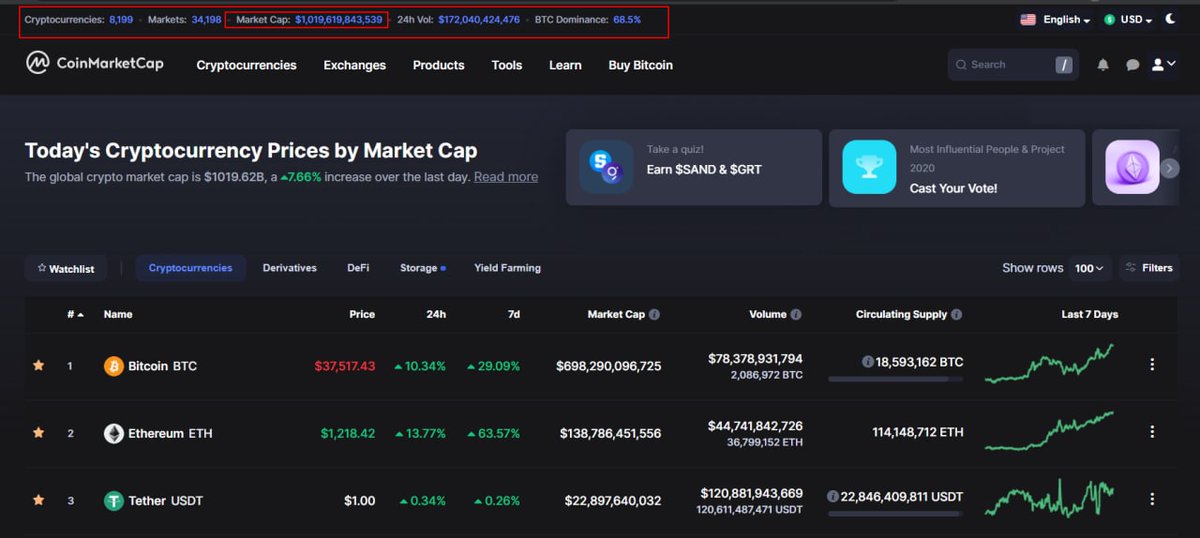Click the BTC Dominance 68.5% value
1200x538 pixels.
(x=627, y=19)
